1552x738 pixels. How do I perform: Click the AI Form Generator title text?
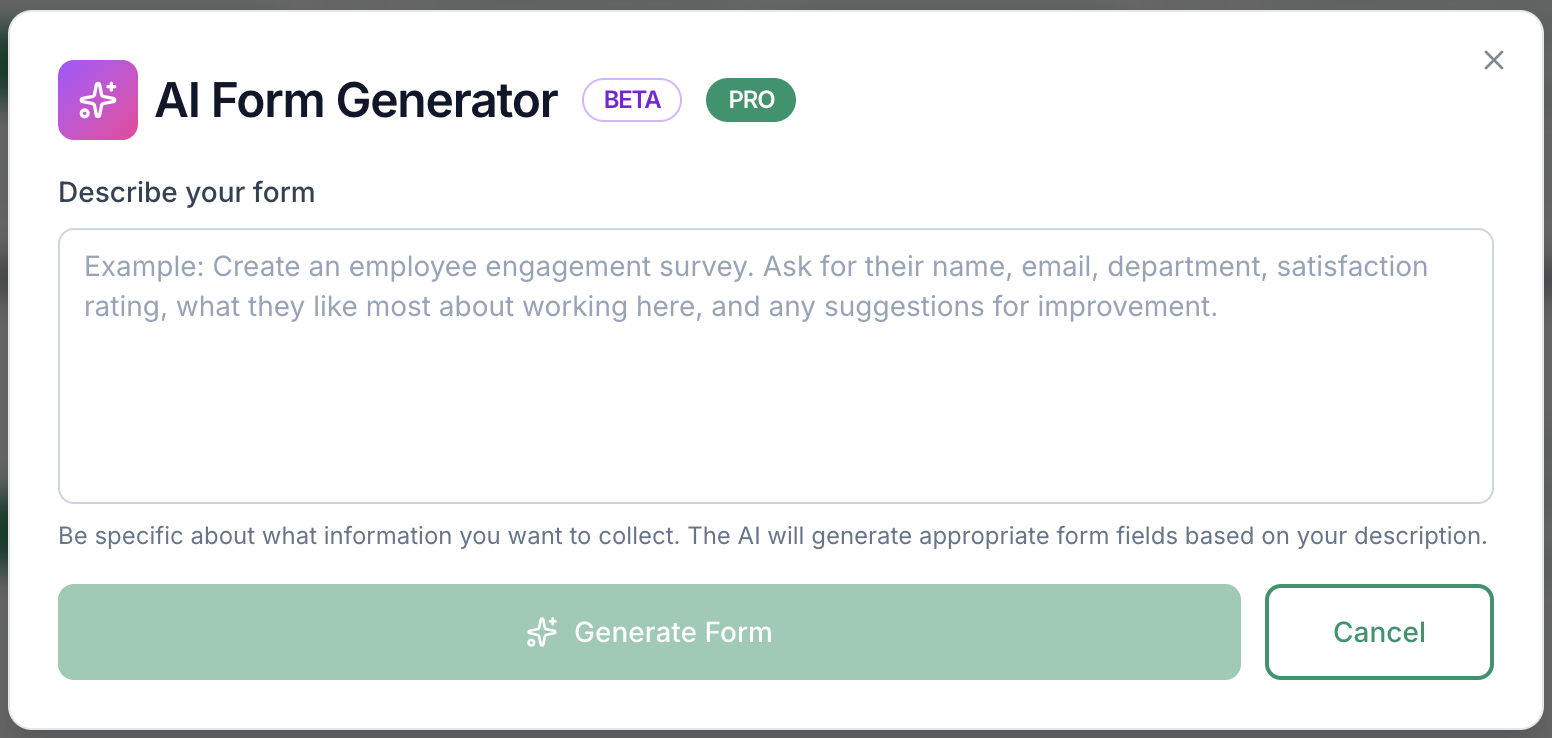[356, 100]
